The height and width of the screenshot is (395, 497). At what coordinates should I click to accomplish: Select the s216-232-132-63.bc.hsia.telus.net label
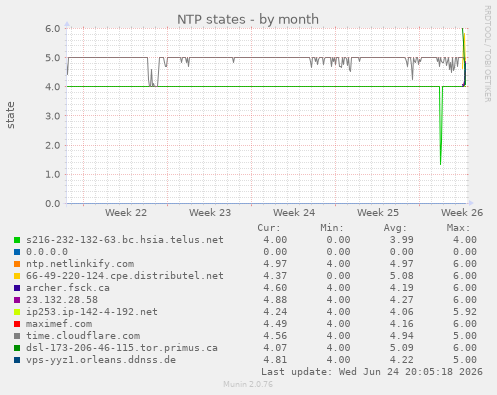pyautogui.click(x=125, y=240)
